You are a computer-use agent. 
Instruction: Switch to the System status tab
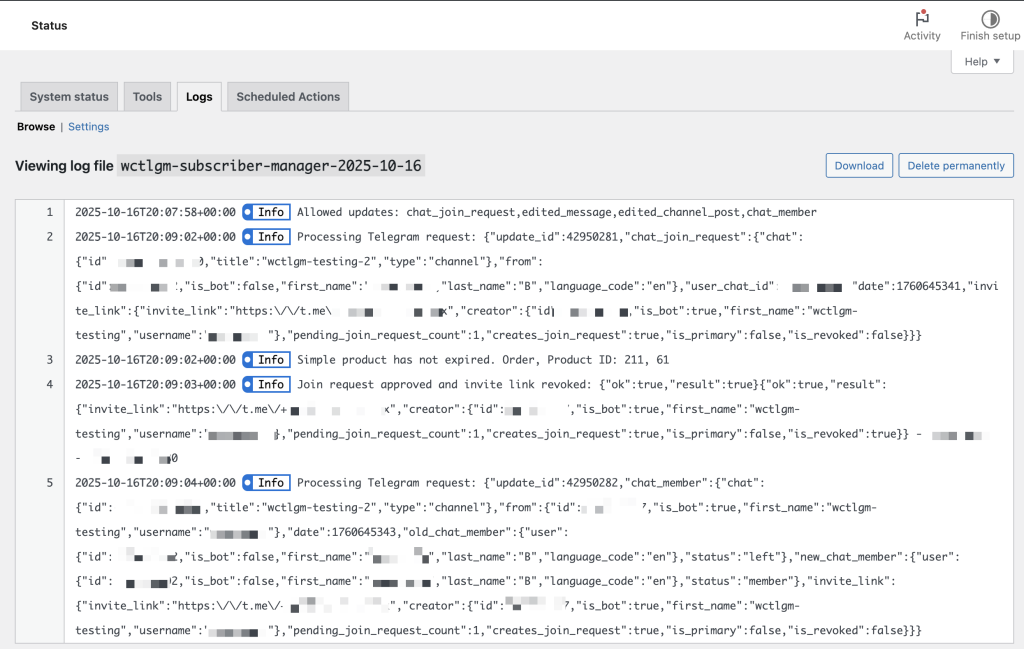pyautogui.click(x=69, y=97)
